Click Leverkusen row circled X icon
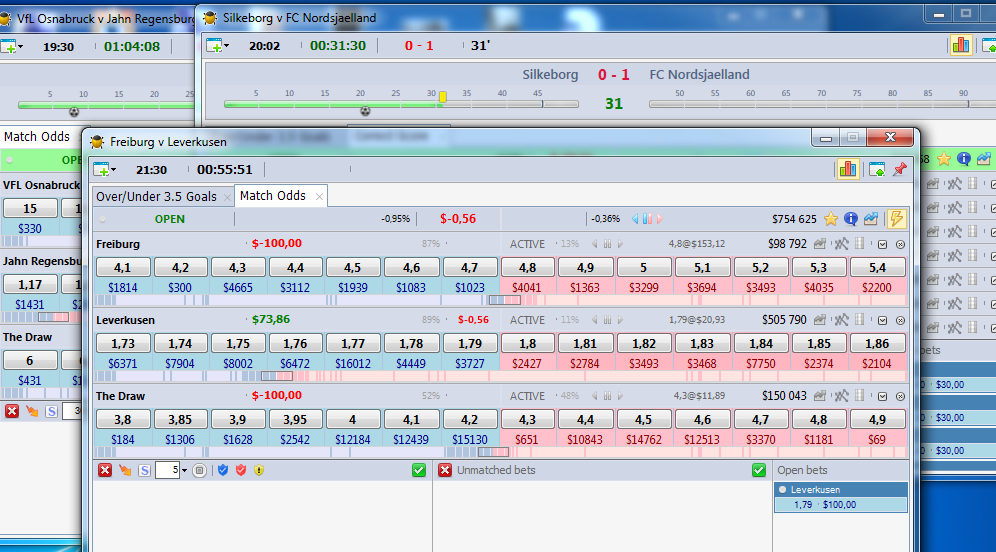 900,320
